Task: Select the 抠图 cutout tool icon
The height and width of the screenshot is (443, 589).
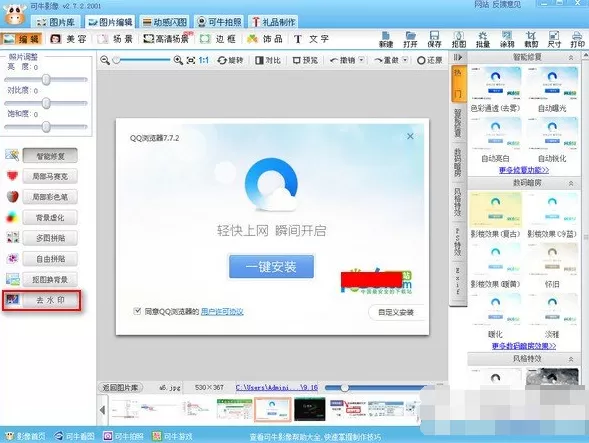Action: point(459,39)
